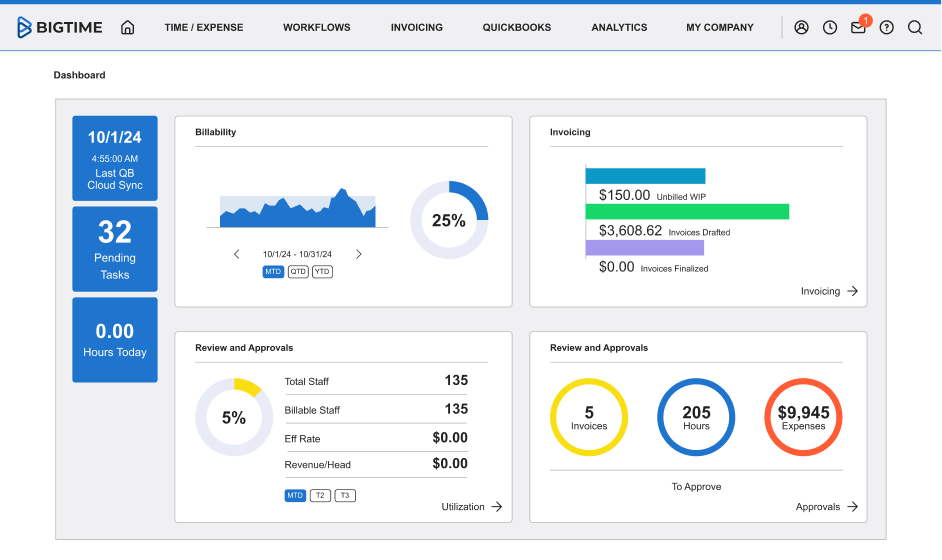Viewport: 942px width, 560px height.
Task: Click the $150.00 Unbilled WIP value
Action: coord(624,195)
